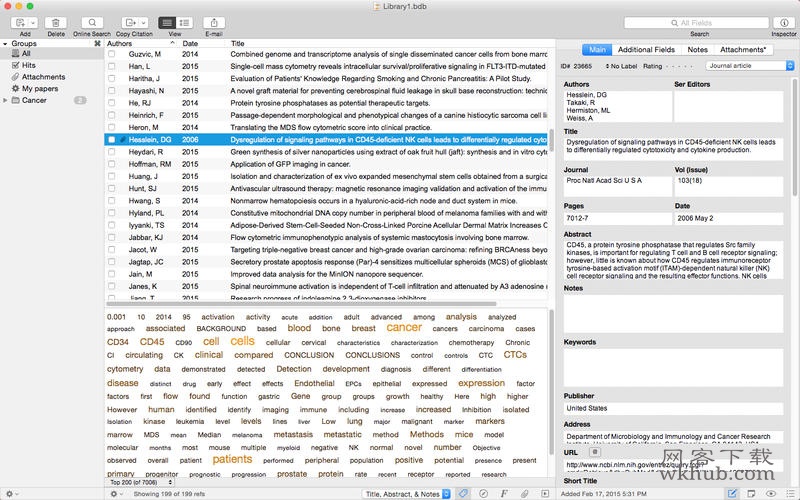Image resolution: width=800 pixels, height=500 pixels.
Task: Click the Add reference toolbar icon
Action: (20, 23)
